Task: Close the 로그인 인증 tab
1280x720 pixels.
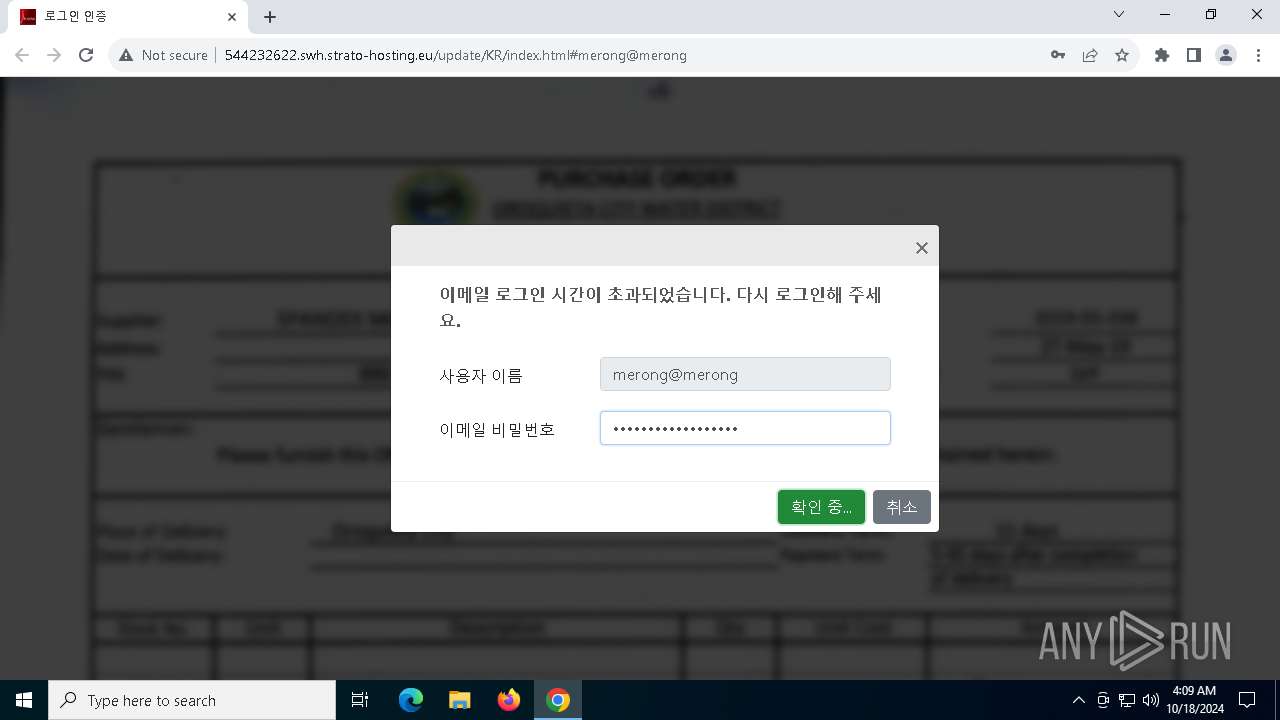Action: tap(231, 16)
